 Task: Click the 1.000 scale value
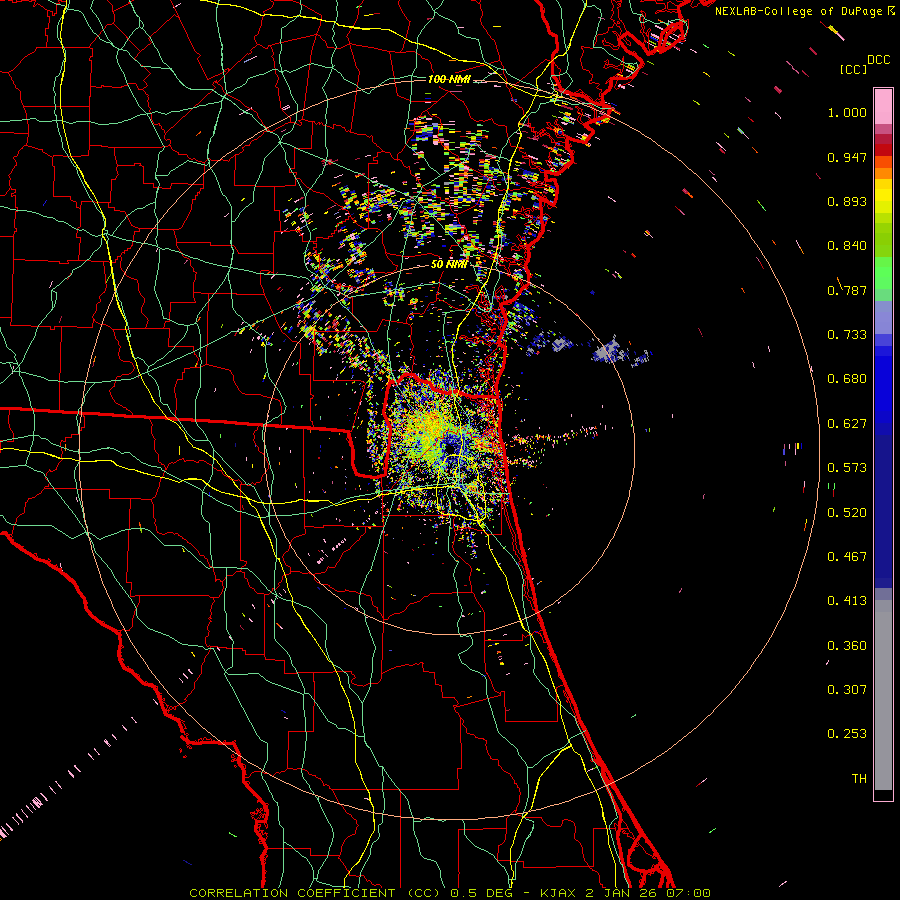847,112
